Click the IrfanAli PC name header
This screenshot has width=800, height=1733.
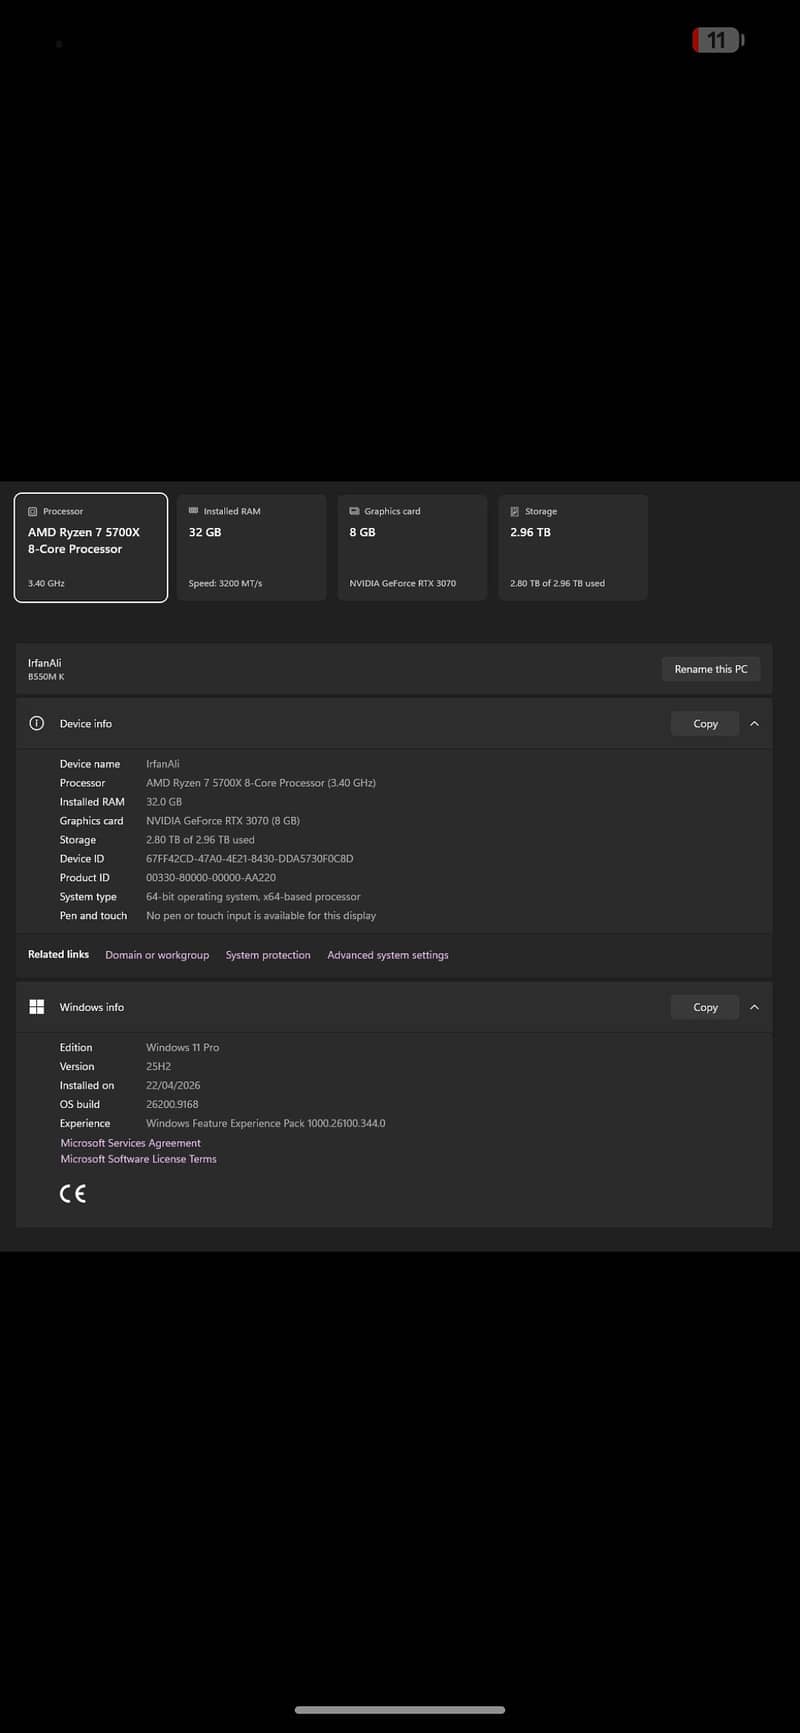pyautogui.click(x=44, y=663)
